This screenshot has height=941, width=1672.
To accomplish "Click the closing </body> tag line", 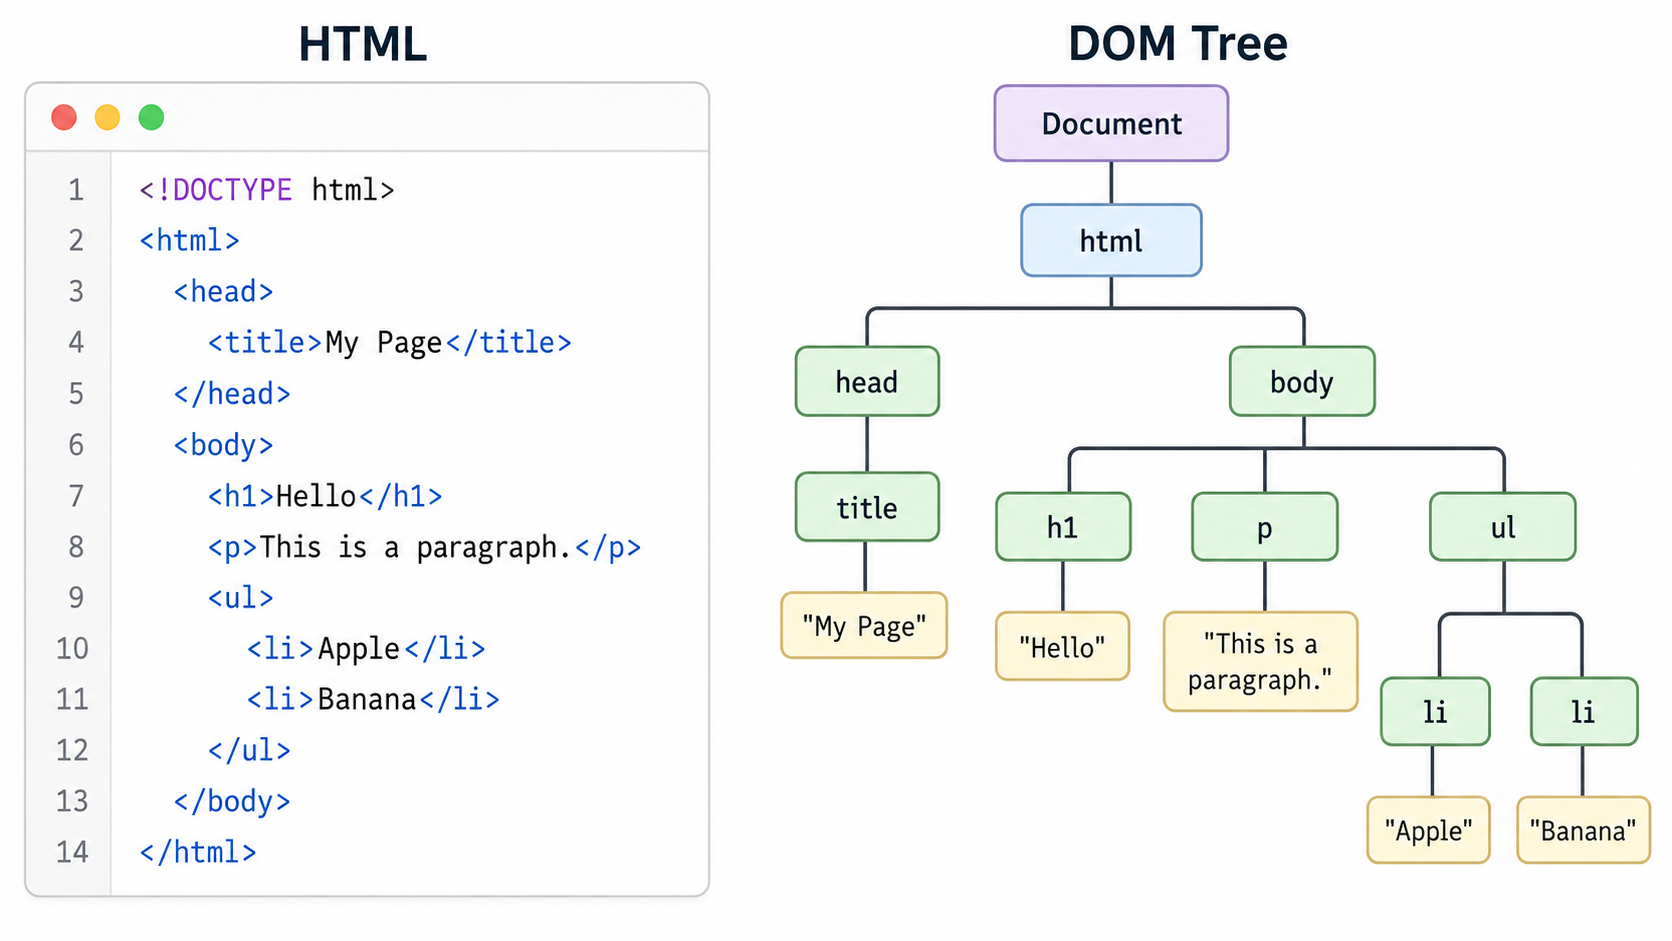I will tap(232, 801).
